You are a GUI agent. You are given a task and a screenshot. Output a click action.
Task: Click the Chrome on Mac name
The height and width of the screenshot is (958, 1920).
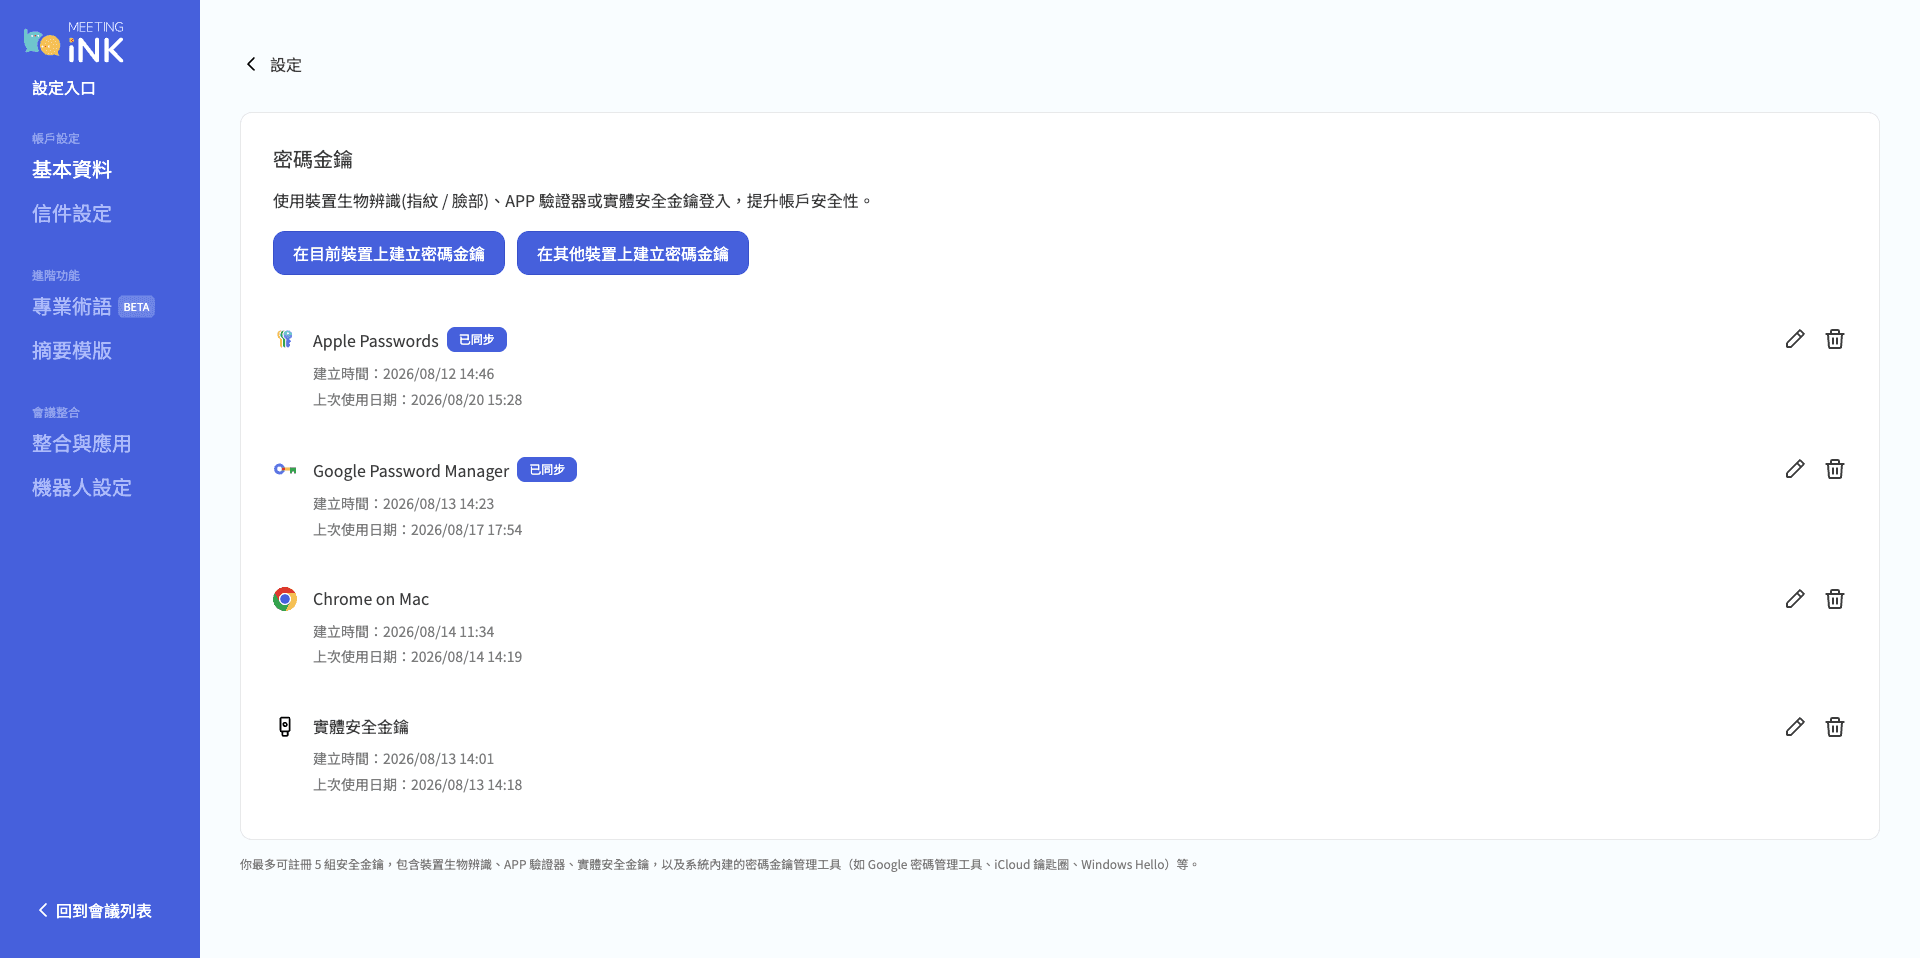point(371,599)
